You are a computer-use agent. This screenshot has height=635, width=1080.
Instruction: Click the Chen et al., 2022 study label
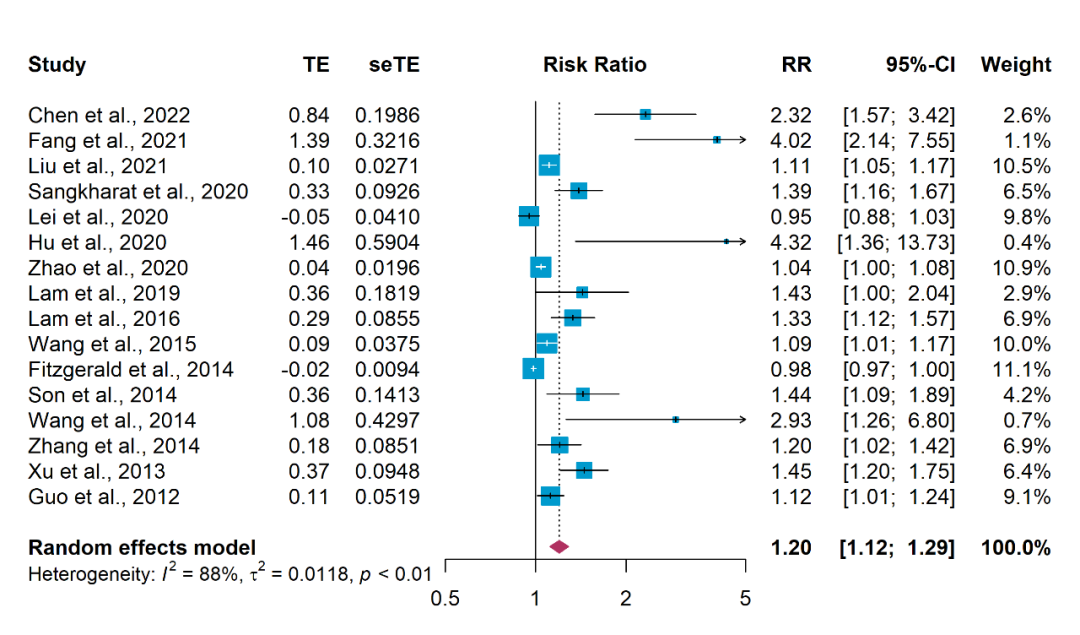(x=109, y=116)
